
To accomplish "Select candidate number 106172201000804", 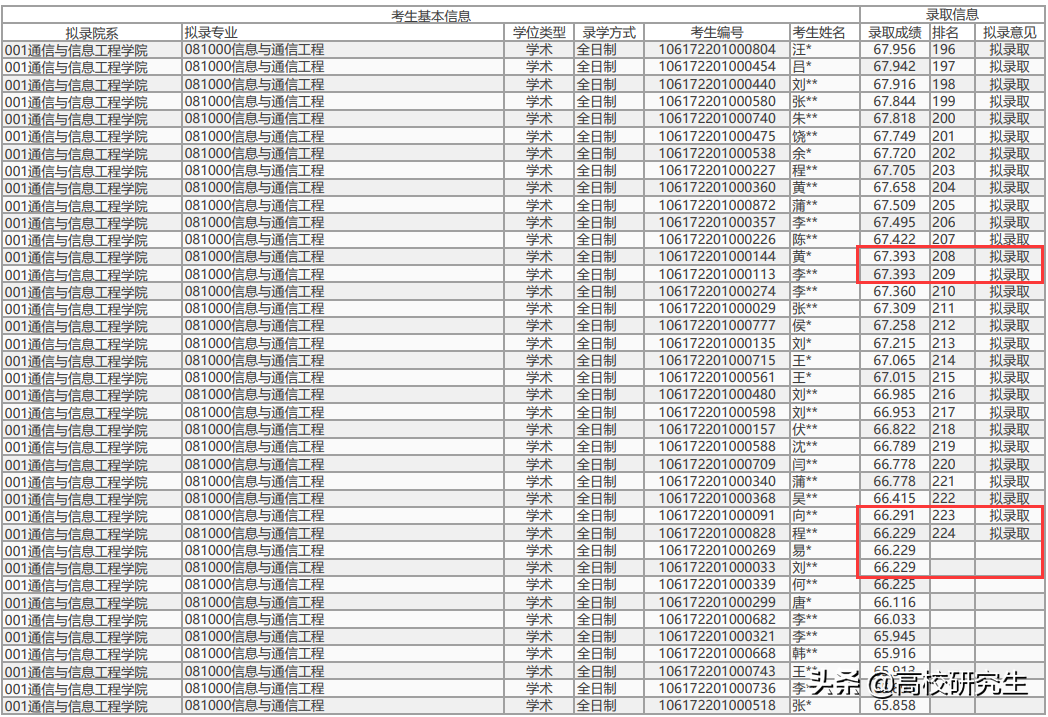I will (x=717, y=49).
